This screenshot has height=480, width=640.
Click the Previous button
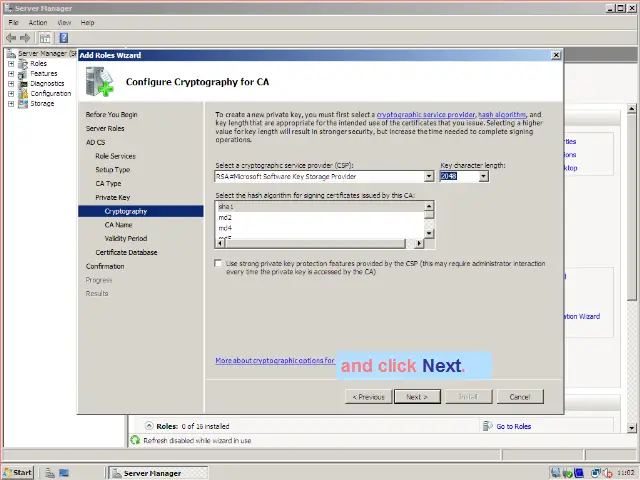[x=369, y=397]
